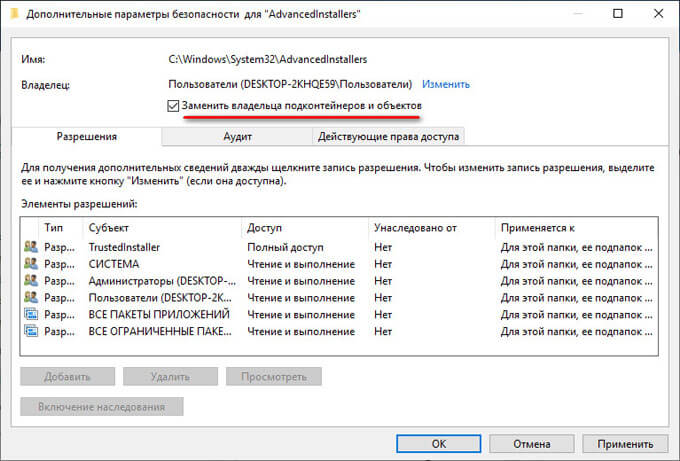The image size is (680, 461).
Task: Sort by the Применяется к column header
Action: [x=576, y=228]
